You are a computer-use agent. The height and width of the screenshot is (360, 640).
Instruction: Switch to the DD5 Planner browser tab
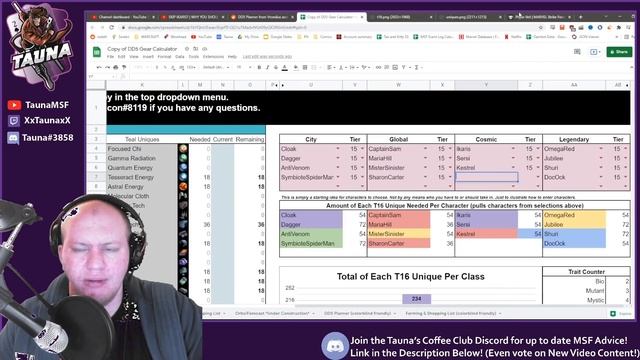[262, 17]
